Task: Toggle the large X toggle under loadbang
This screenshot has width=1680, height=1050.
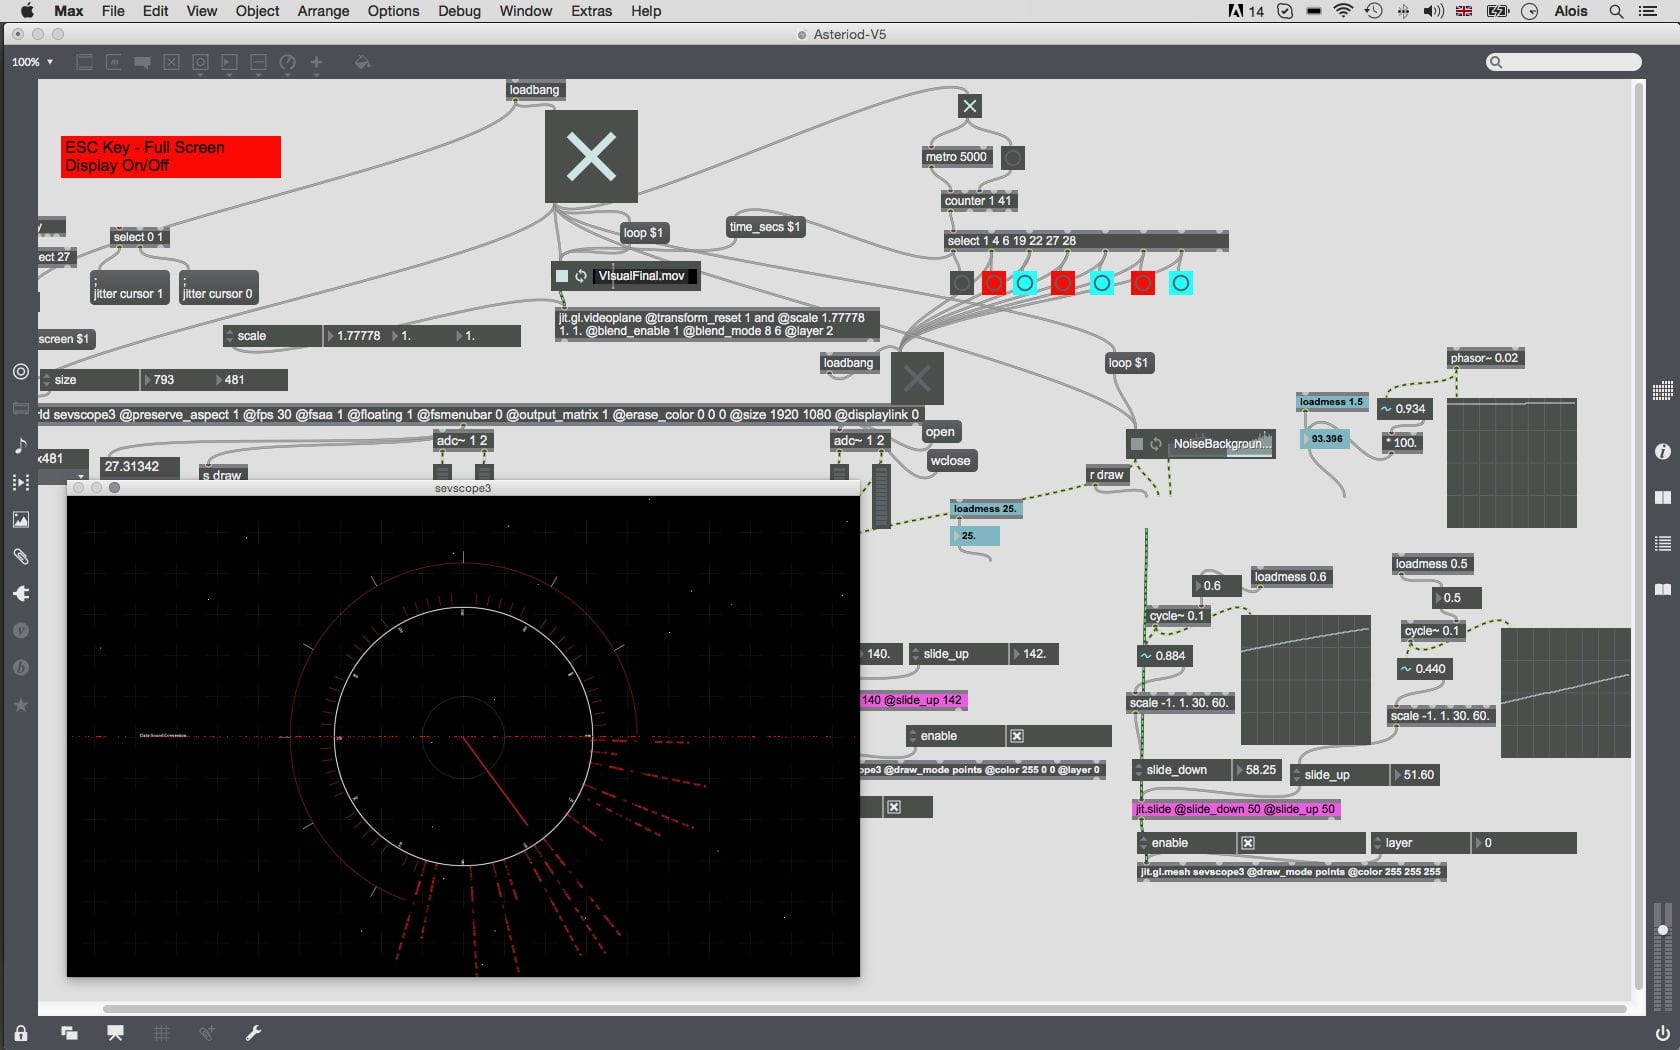Action: [x=591, y=157]
